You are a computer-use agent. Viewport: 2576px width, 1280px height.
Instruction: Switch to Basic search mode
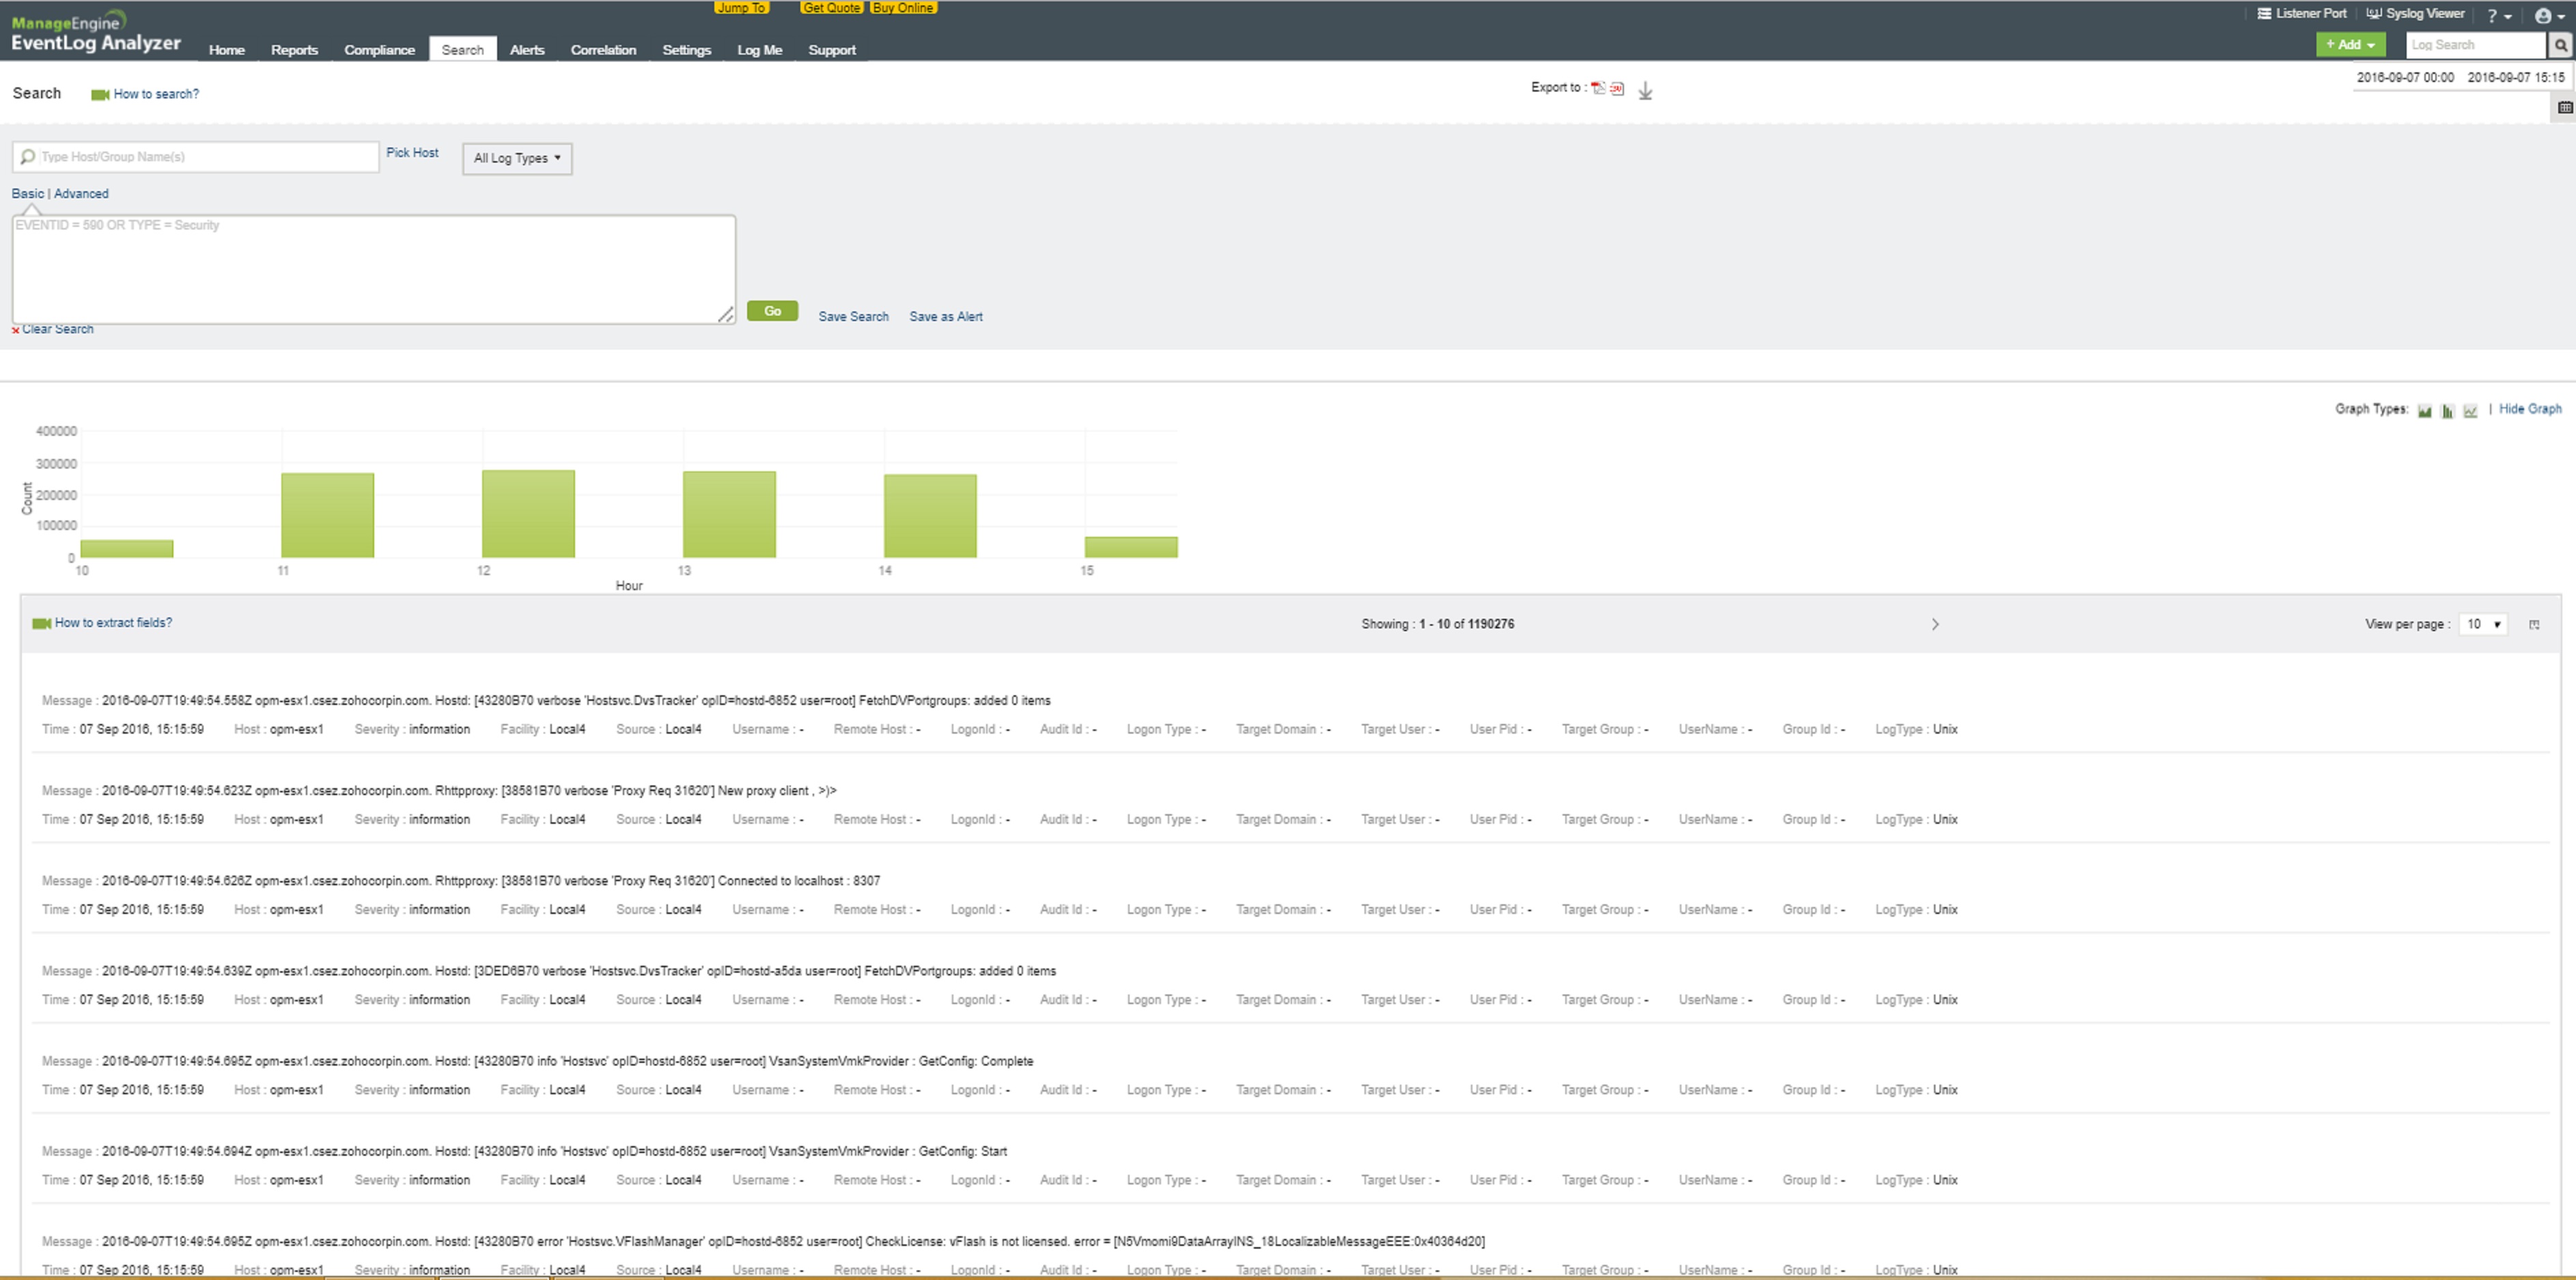click(x=27, y=193)
